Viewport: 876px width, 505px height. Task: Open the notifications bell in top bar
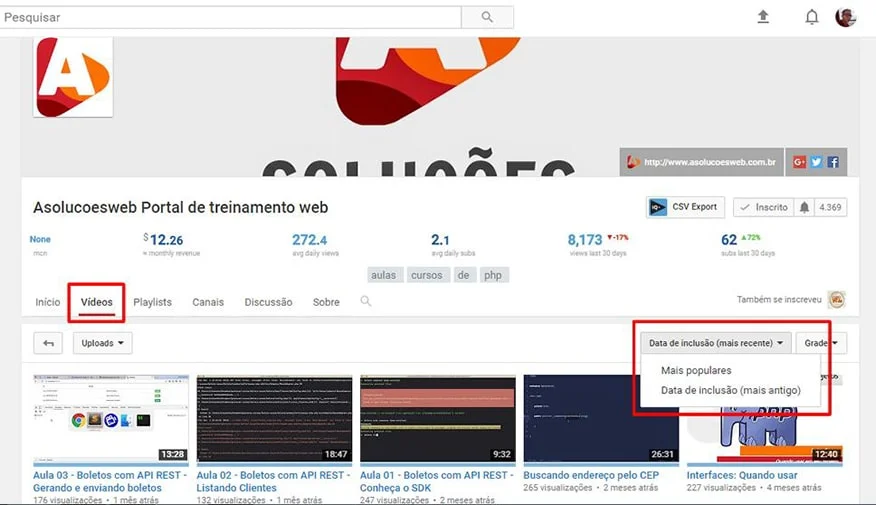tap(812, 17)
